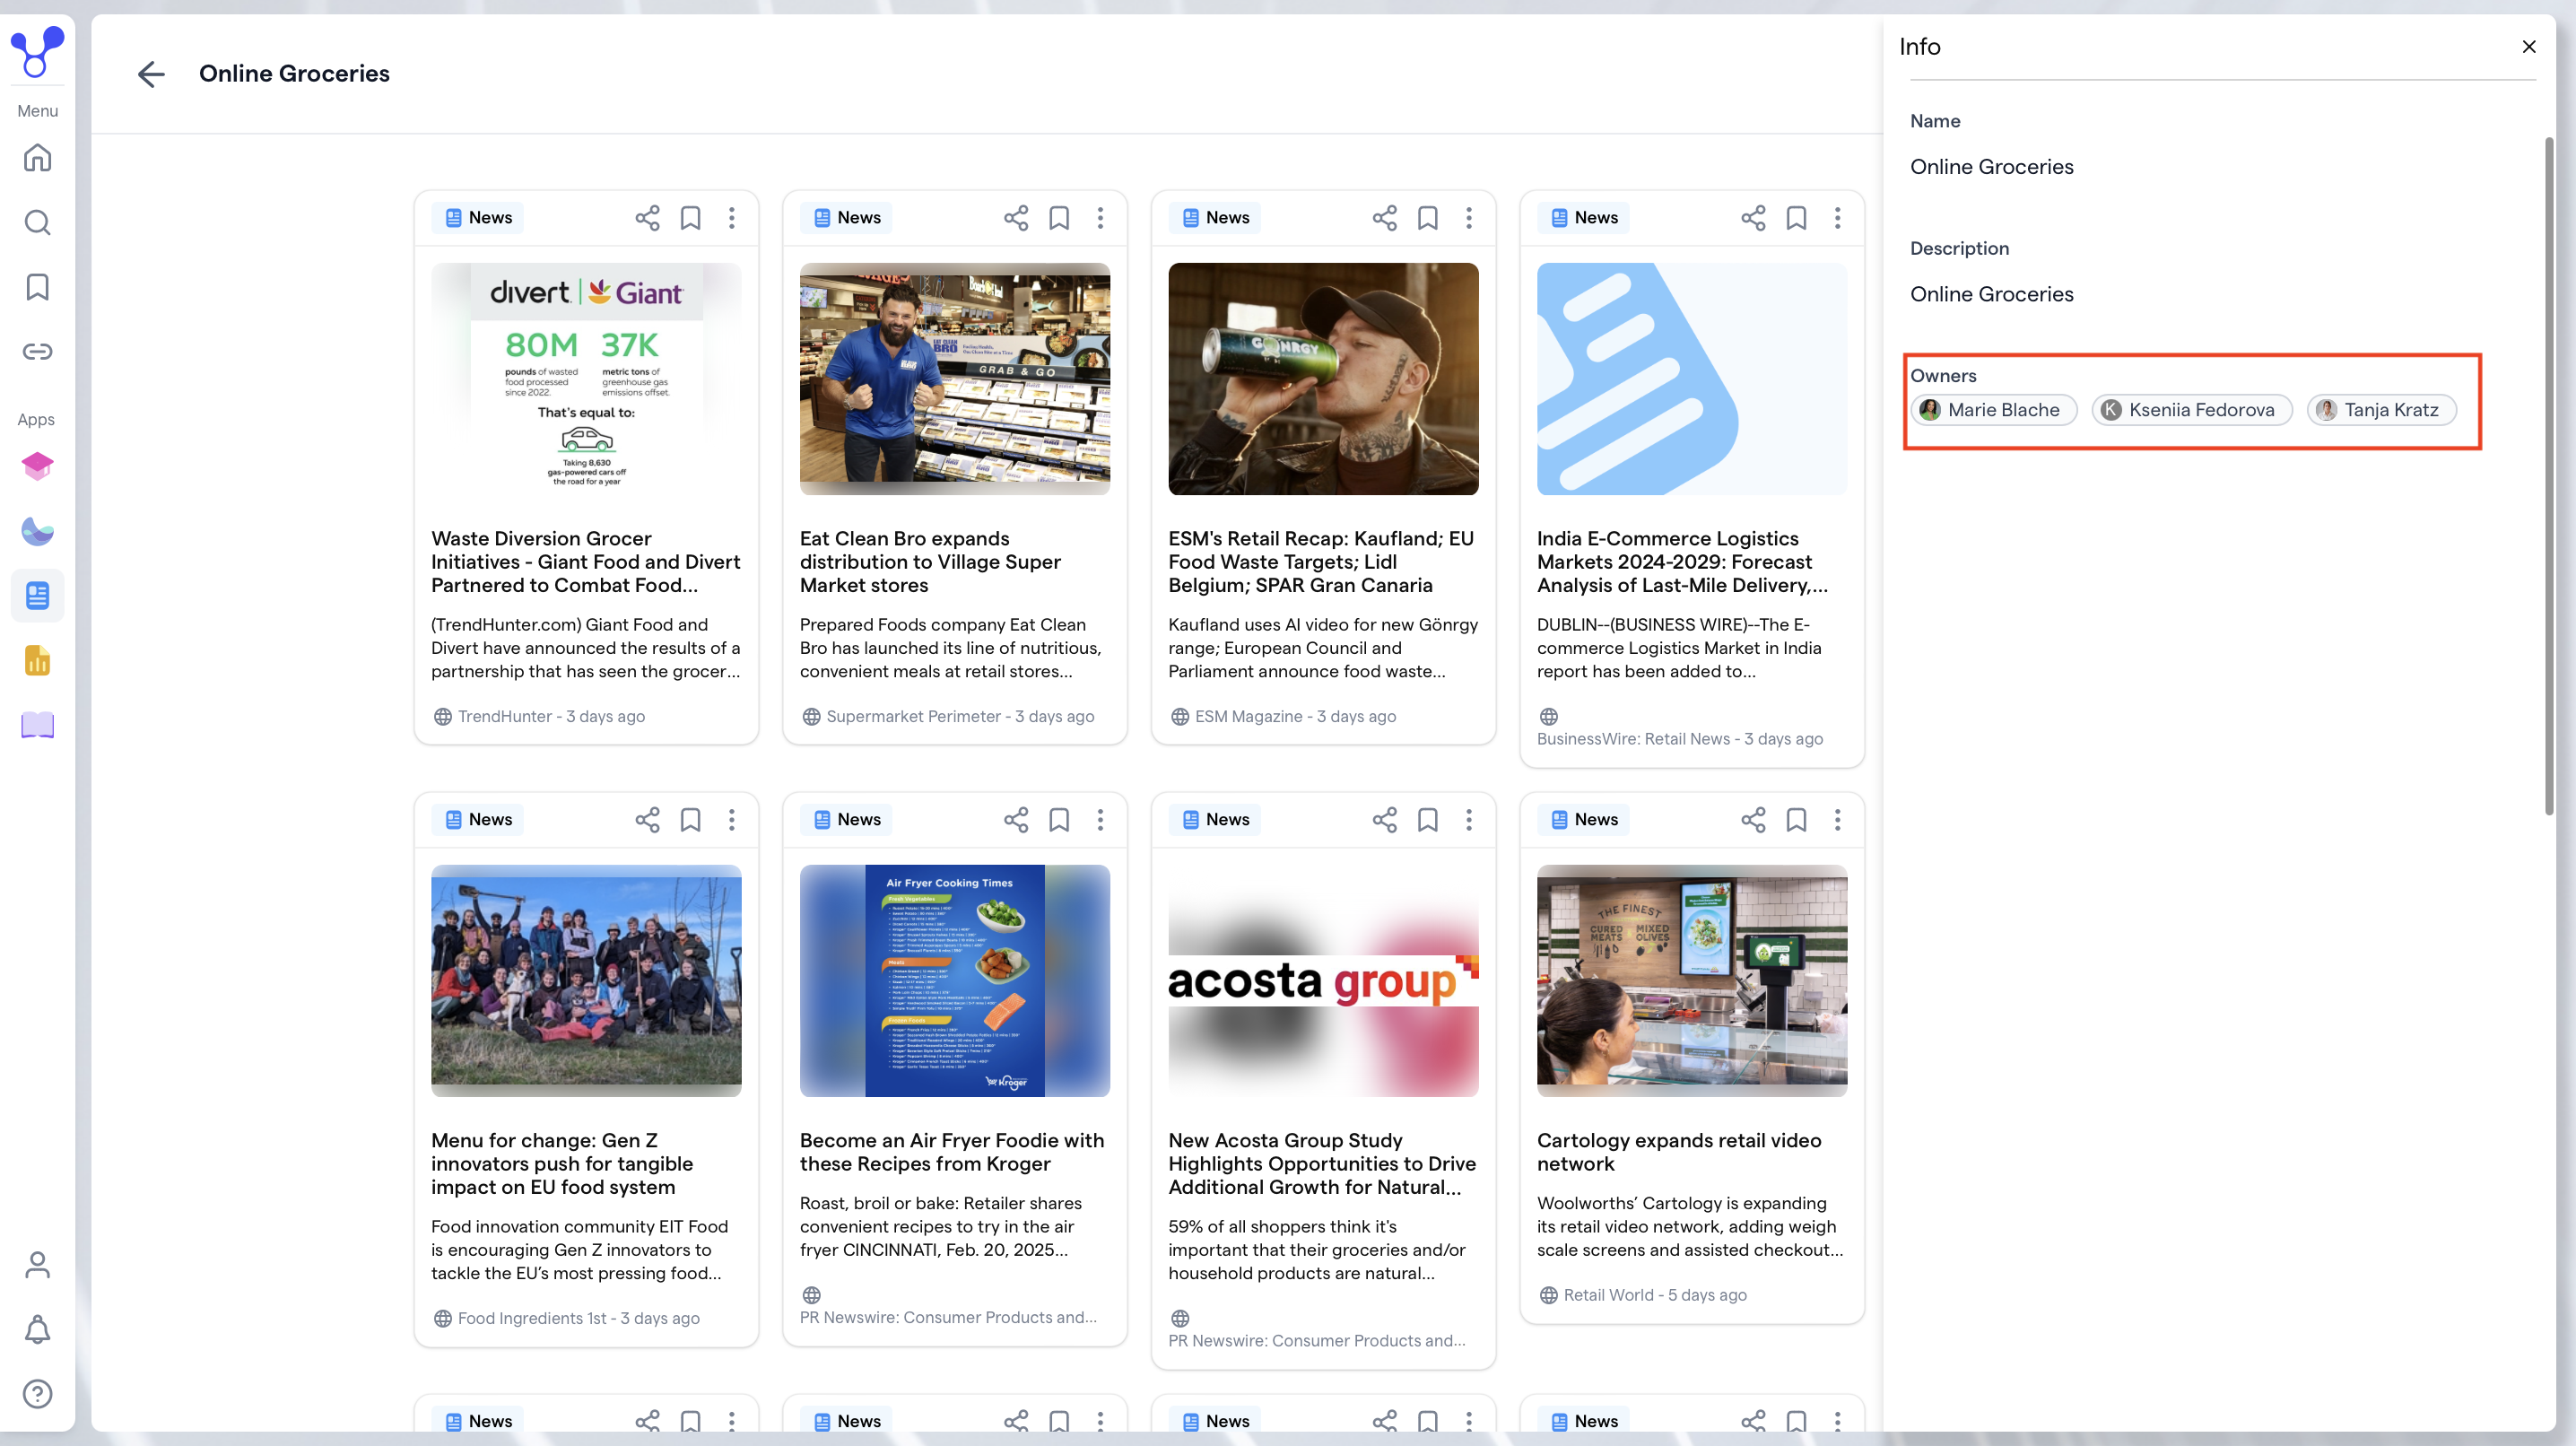Screen dimensions: 2576x1446
Task: Open user profile from sidebar
Action: pos(37,1265)
